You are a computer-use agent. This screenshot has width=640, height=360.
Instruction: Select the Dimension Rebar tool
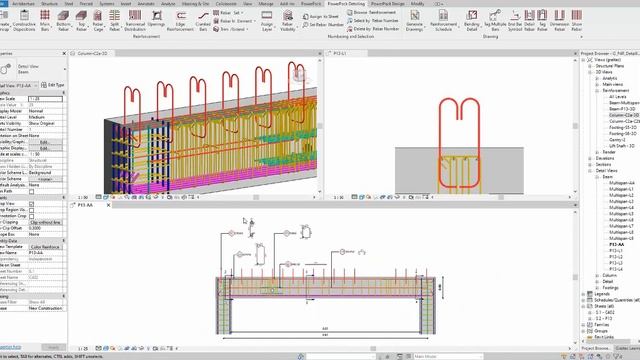(559, 20)
